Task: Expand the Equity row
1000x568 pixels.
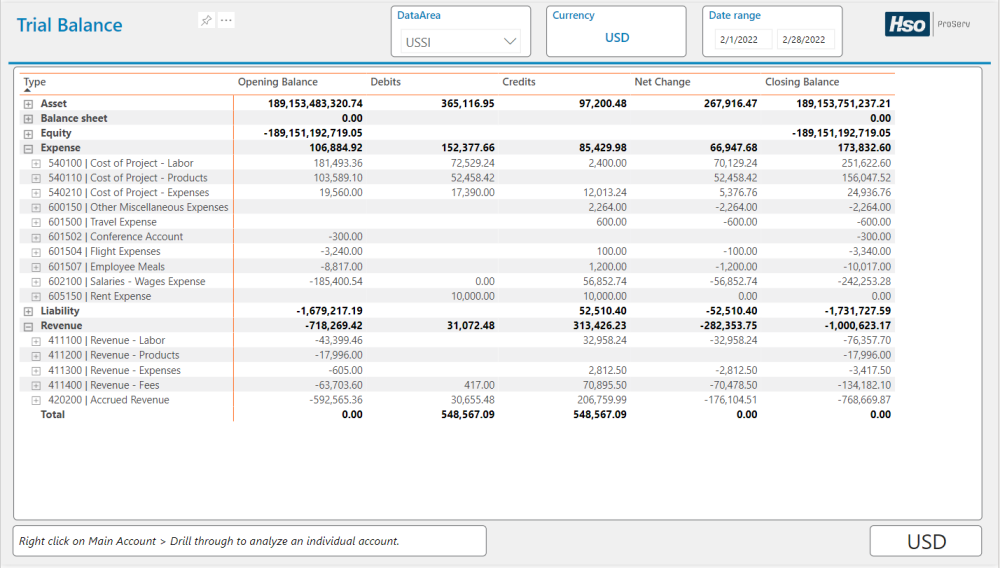Action: coord(28,133)
